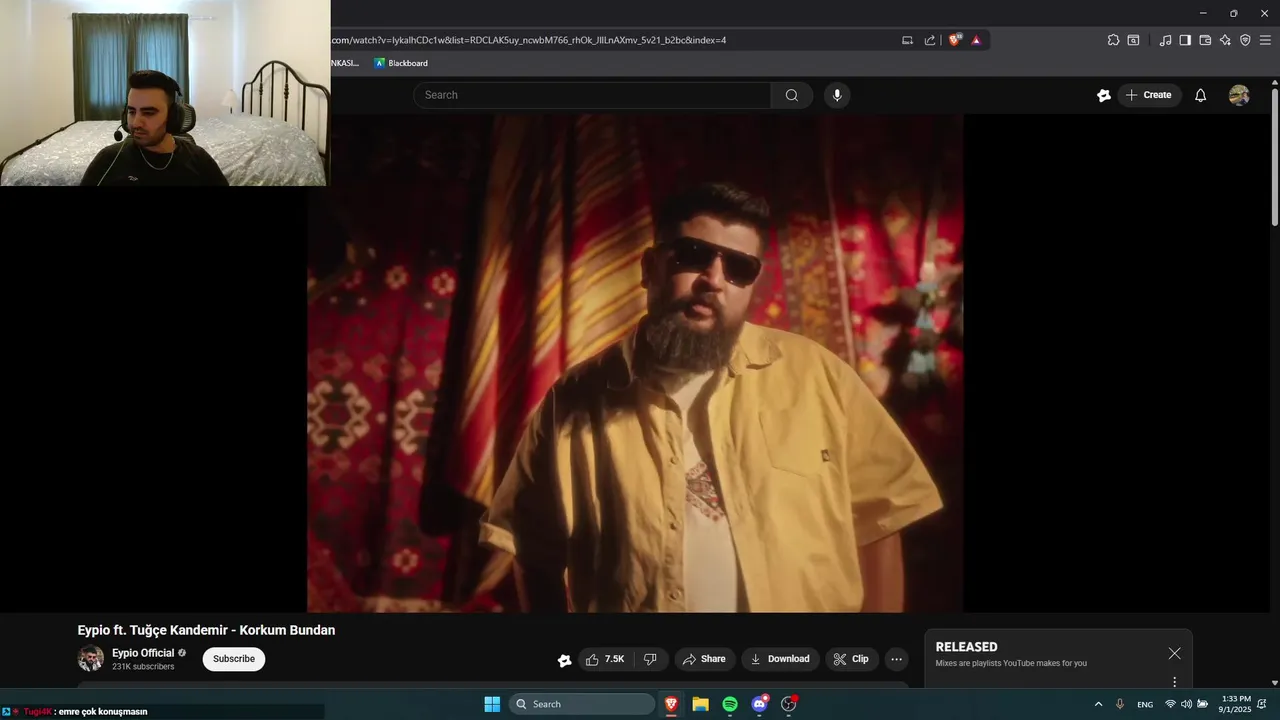The image size is (1280, 720).
Task: Open Spotify from the taskbar
Action: [730, 704]
